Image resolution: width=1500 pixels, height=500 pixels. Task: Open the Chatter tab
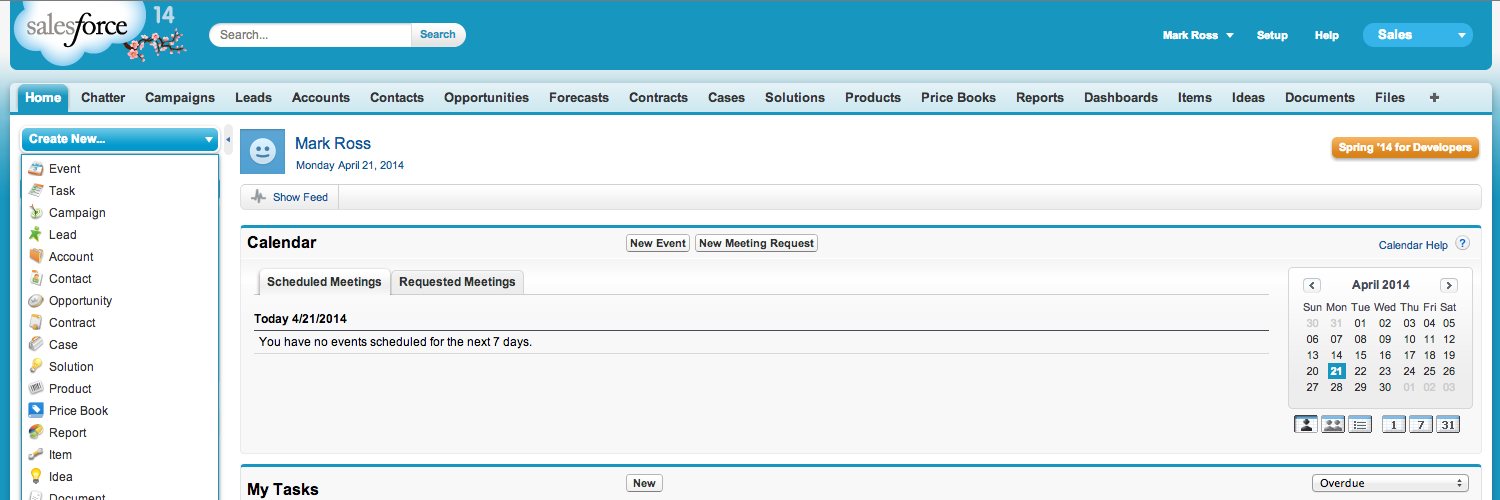[x=103, y=98]
